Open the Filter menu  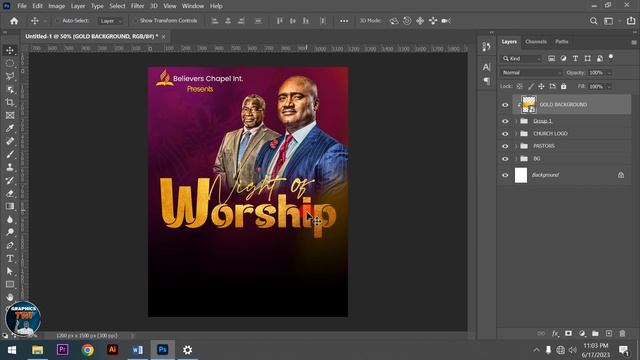click(138, 6)
